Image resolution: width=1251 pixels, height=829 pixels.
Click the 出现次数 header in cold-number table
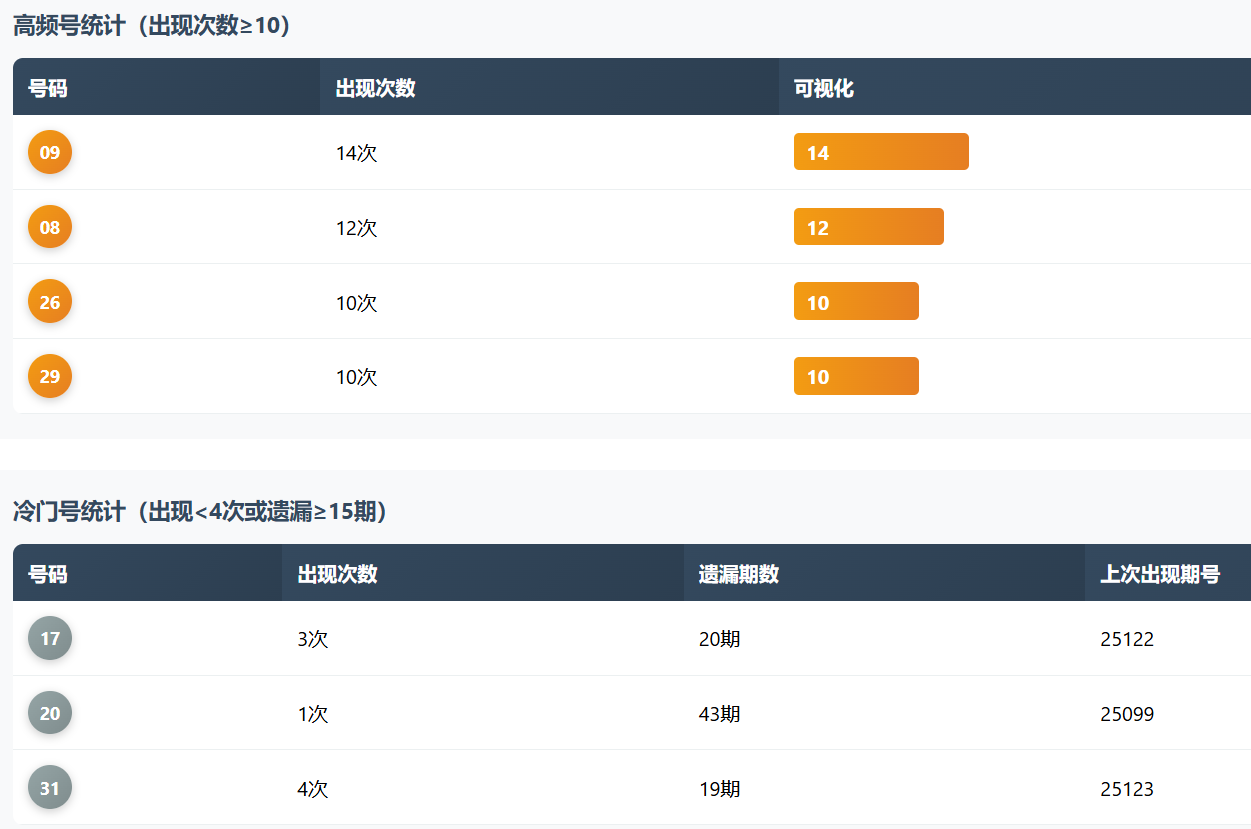click(x=338, y=574)
